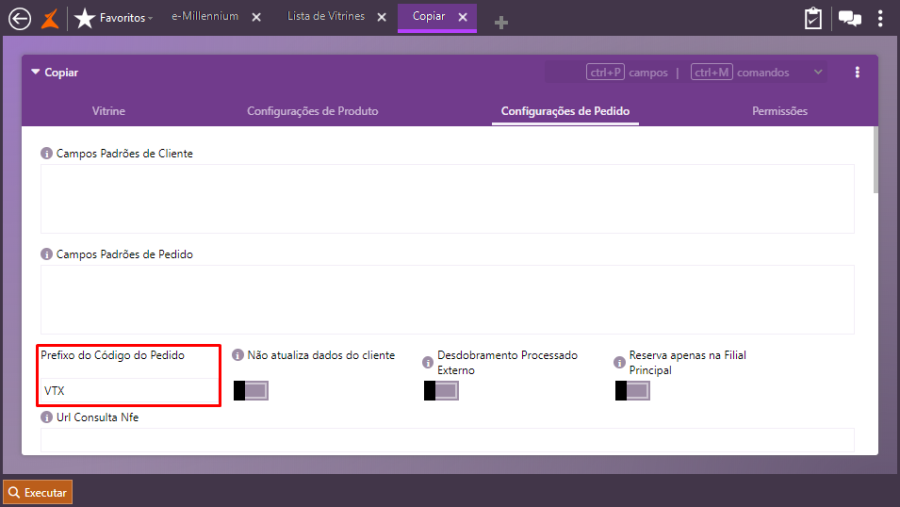Toggle Não atualiza dados do cliente switch

[x=251, y=390]
